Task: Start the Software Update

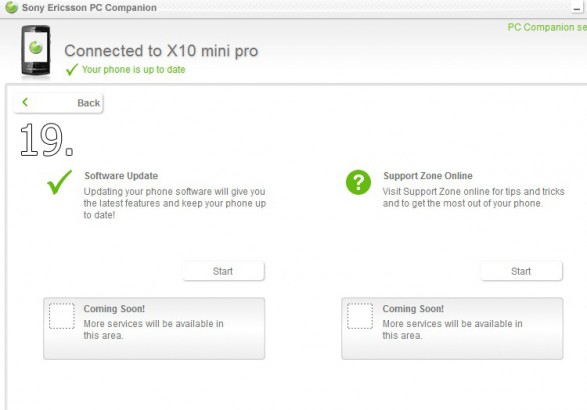Action: click(223, 271)
